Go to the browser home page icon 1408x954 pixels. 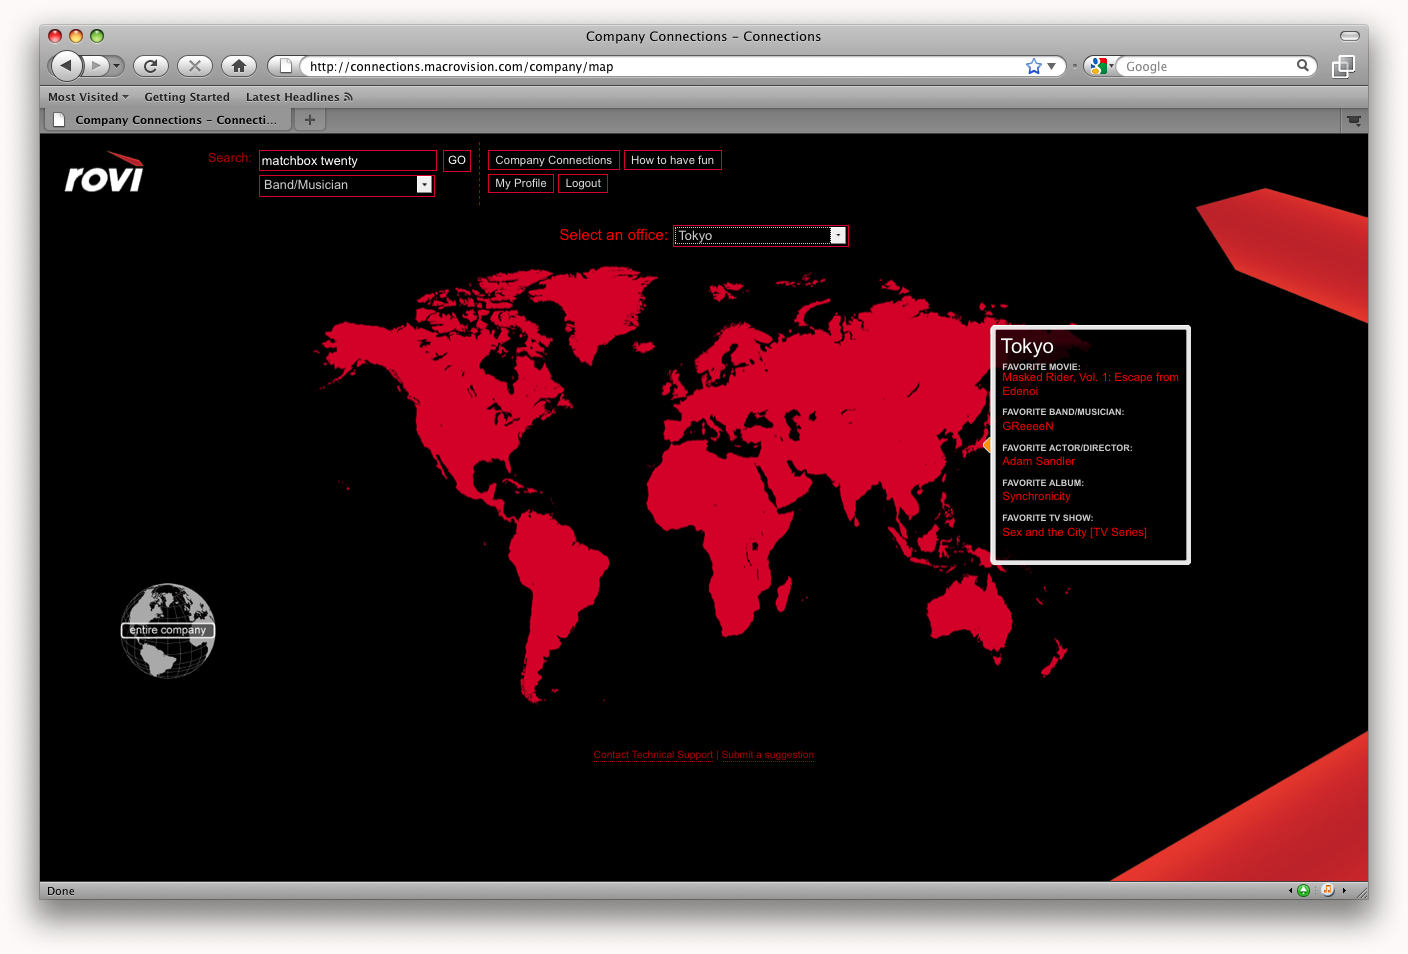(239, 66)
